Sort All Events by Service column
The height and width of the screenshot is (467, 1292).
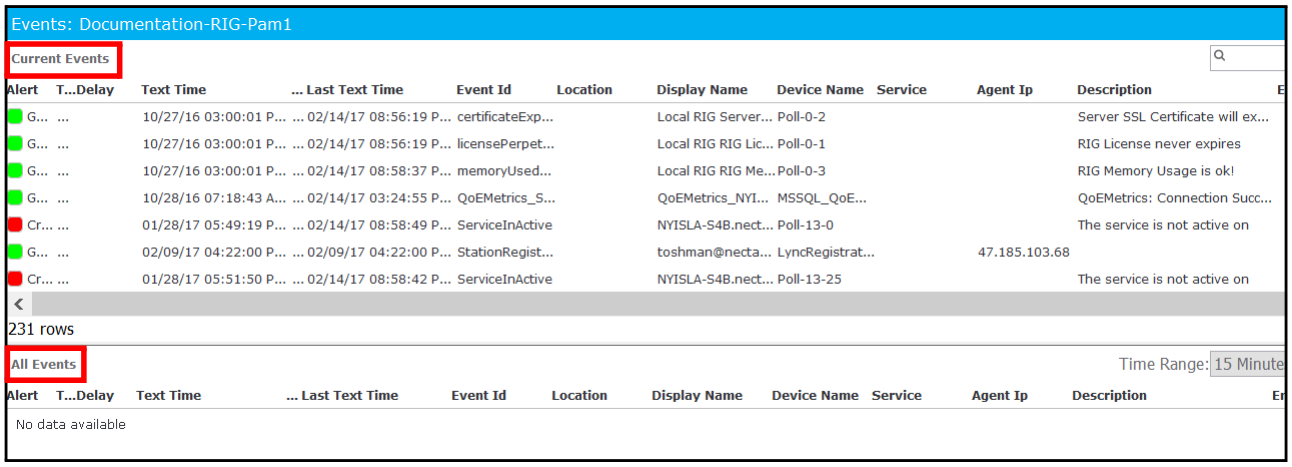tap(897, 396)
